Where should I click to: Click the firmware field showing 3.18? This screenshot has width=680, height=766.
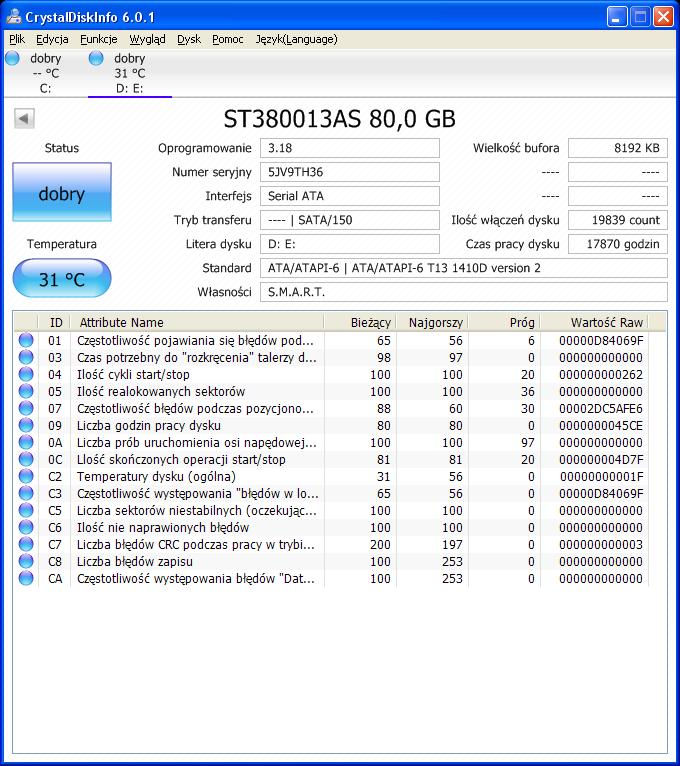click(x=350, y=148)
